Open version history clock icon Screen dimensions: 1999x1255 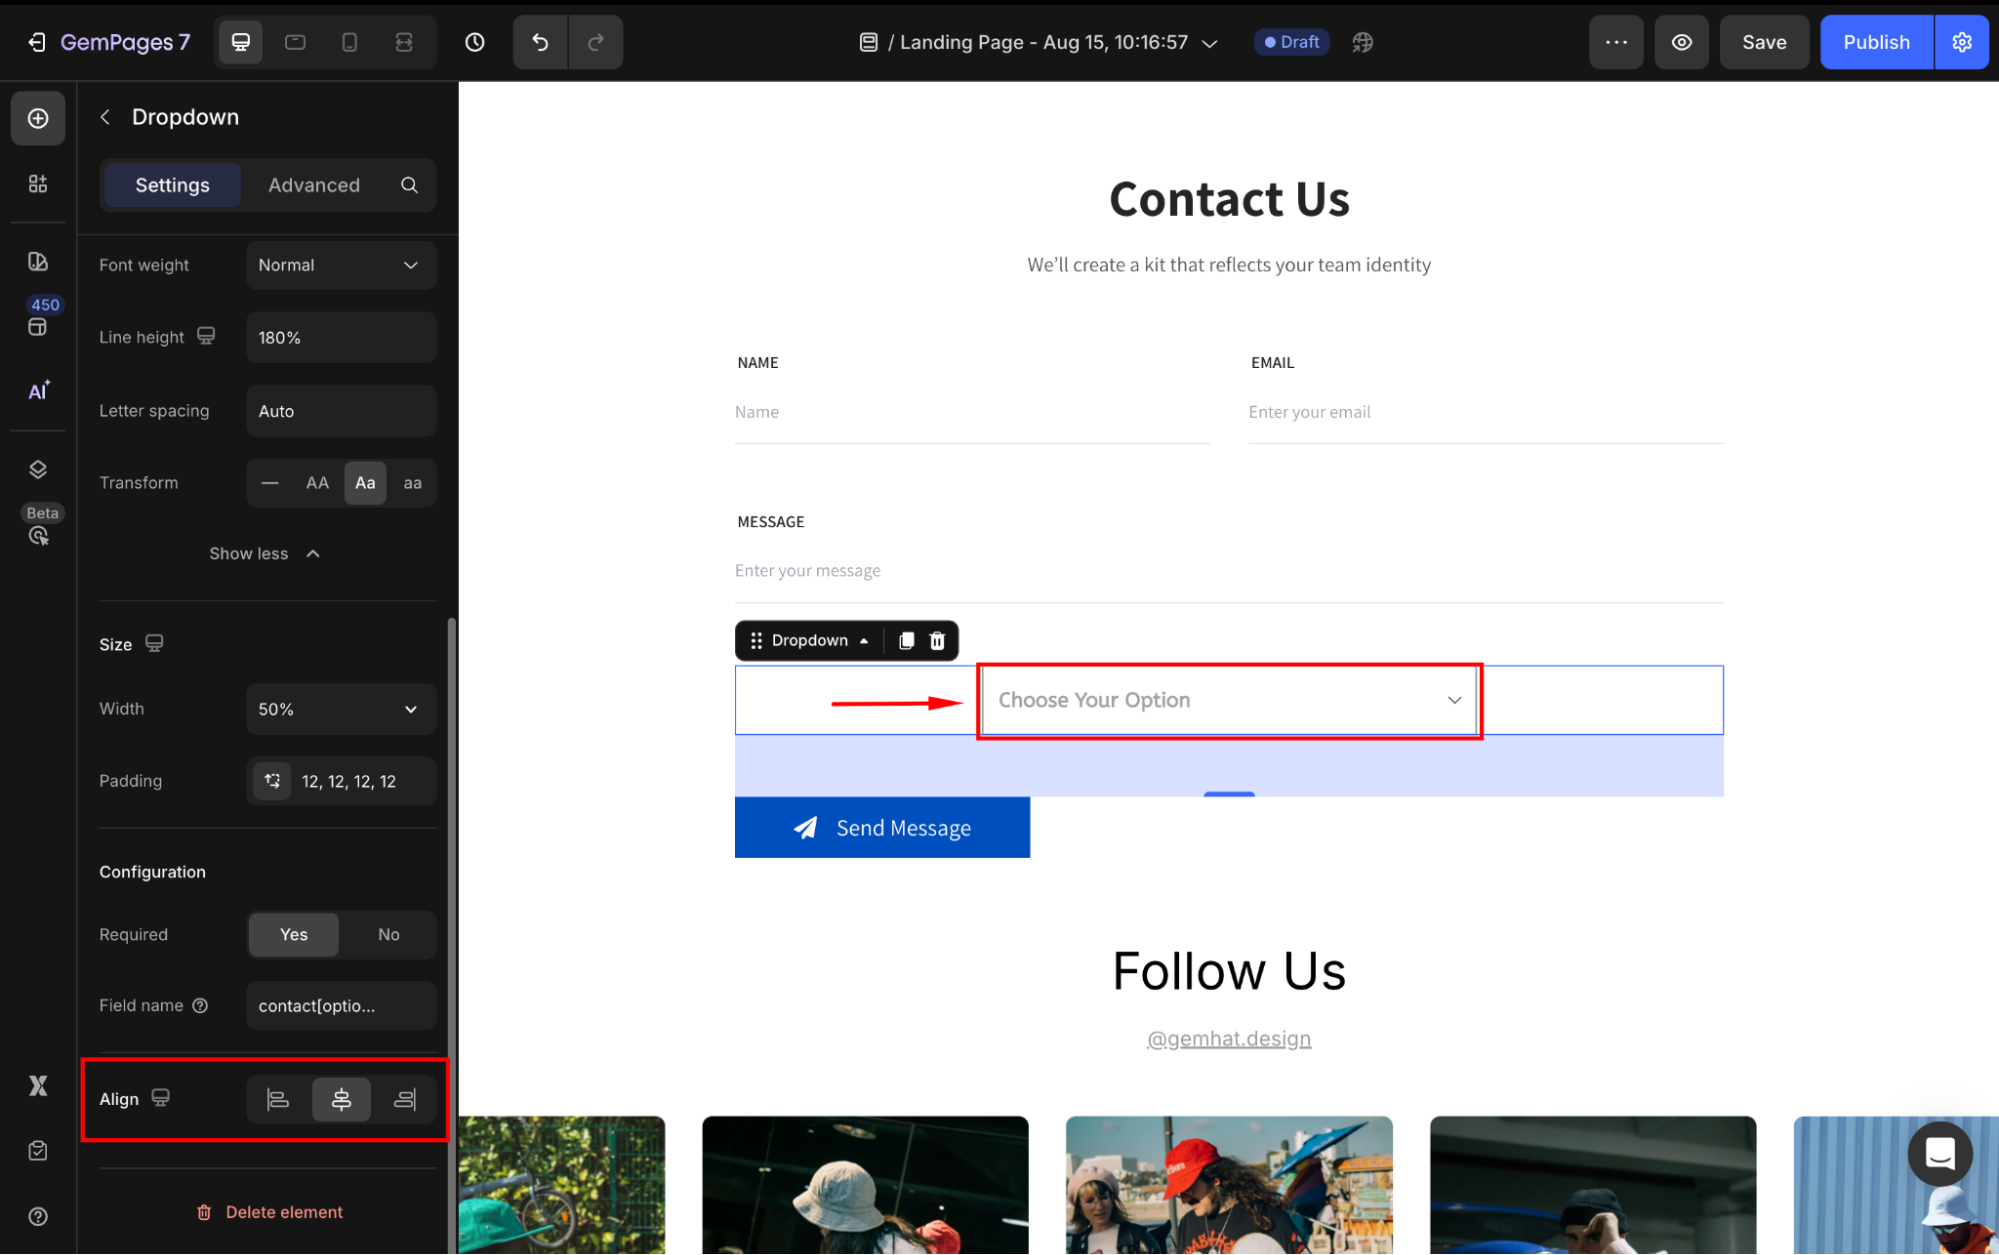pyautogui.click(x=475, y=42)
